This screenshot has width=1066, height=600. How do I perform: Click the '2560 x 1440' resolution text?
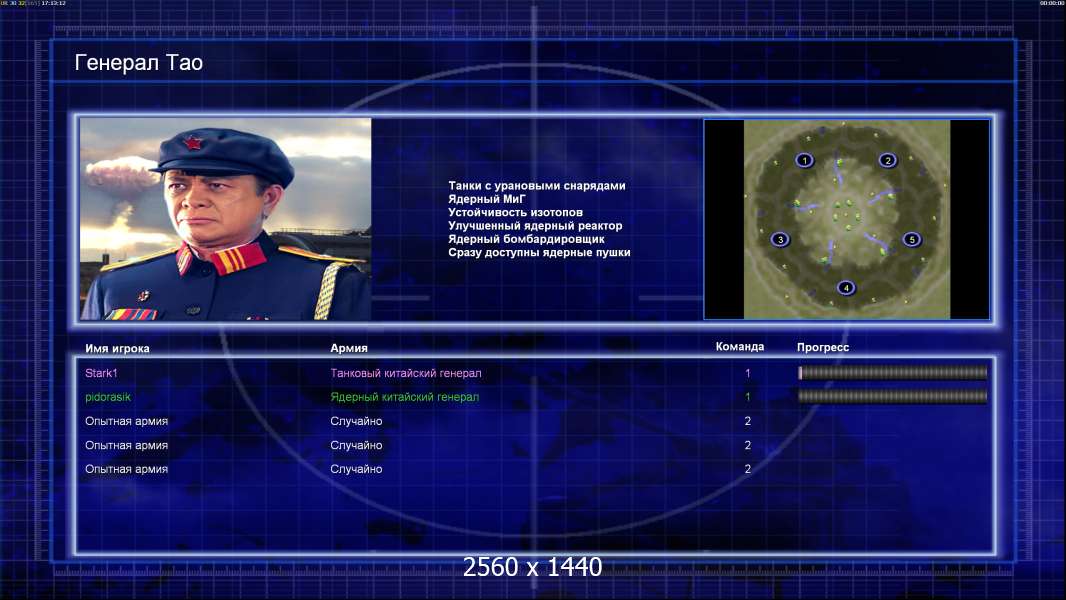(x=532, y=567)
